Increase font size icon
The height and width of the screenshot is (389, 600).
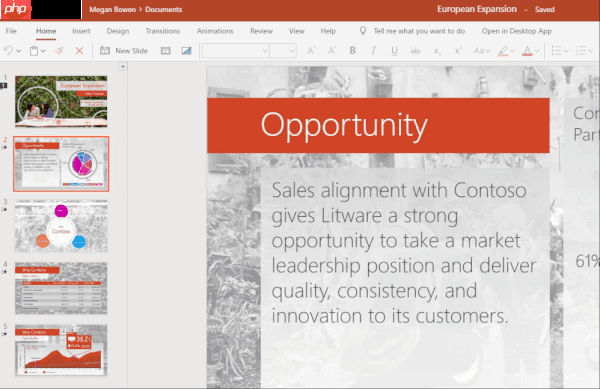click(311, 50)
